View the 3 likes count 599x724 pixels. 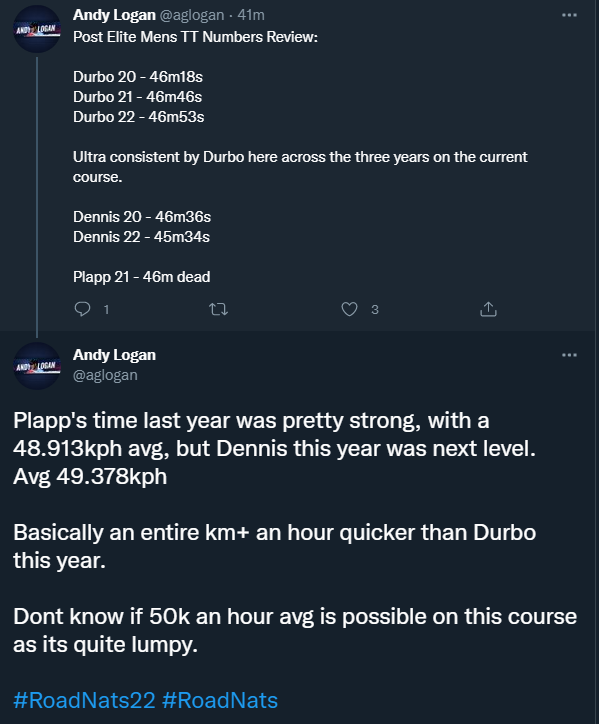(x=375, y=309)
